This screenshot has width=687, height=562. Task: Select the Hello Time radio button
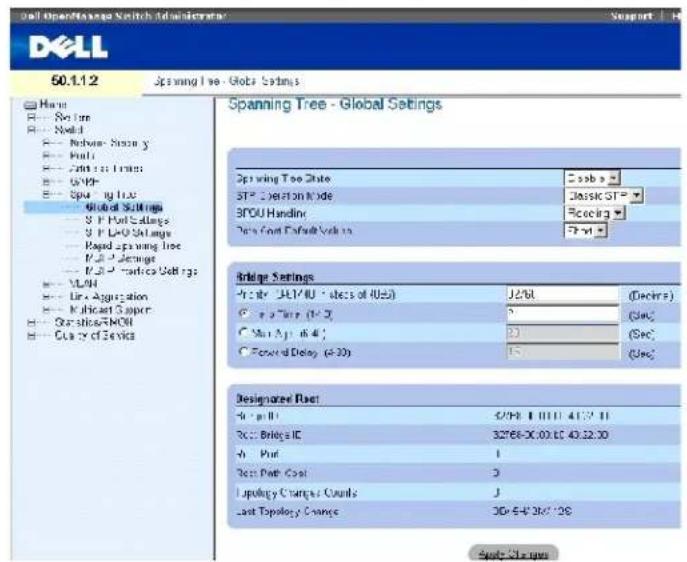[x=244, y=315]
